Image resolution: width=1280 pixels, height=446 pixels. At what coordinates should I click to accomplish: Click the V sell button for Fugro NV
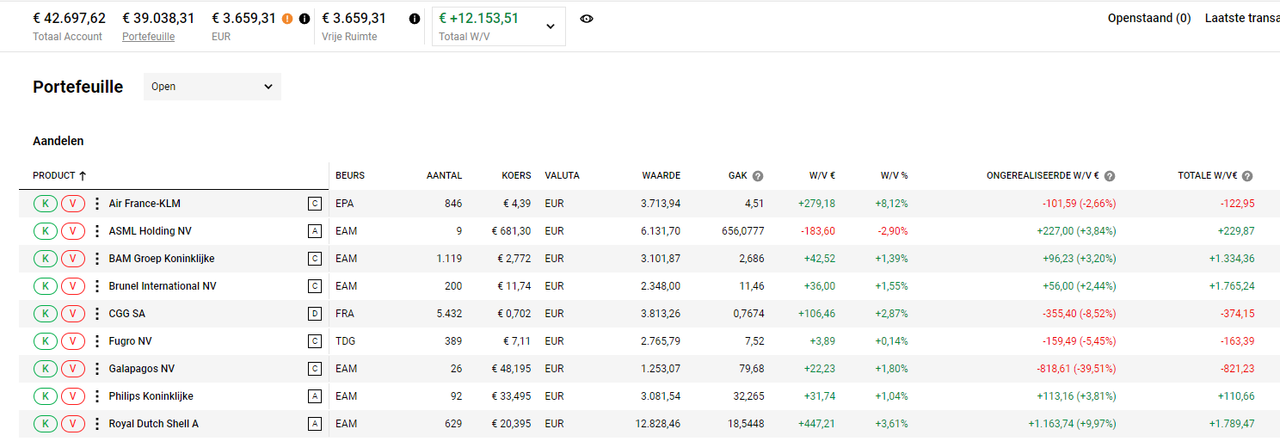click(x=74, y=341)
